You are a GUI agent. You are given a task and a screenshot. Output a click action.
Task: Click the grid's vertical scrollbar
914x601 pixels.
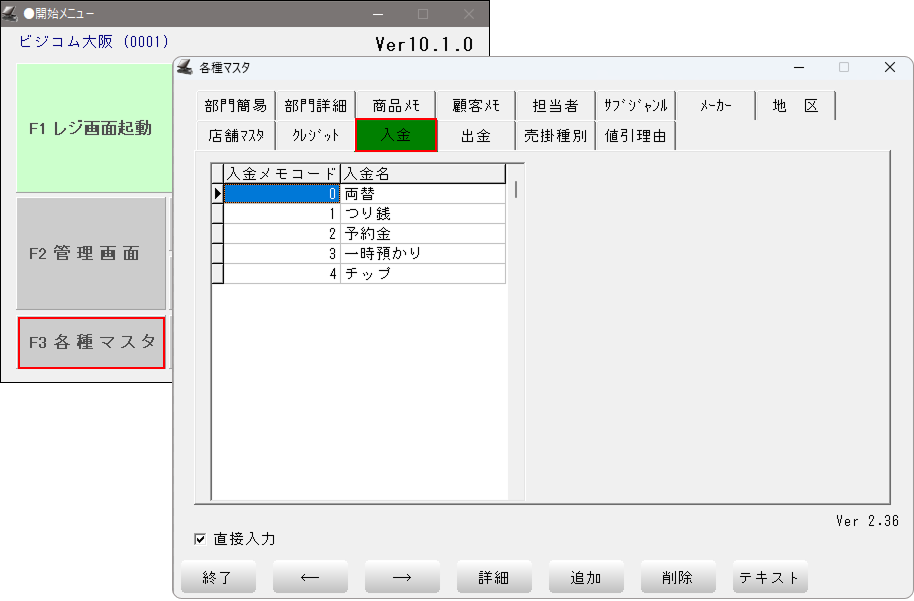[x=516, y=189]
